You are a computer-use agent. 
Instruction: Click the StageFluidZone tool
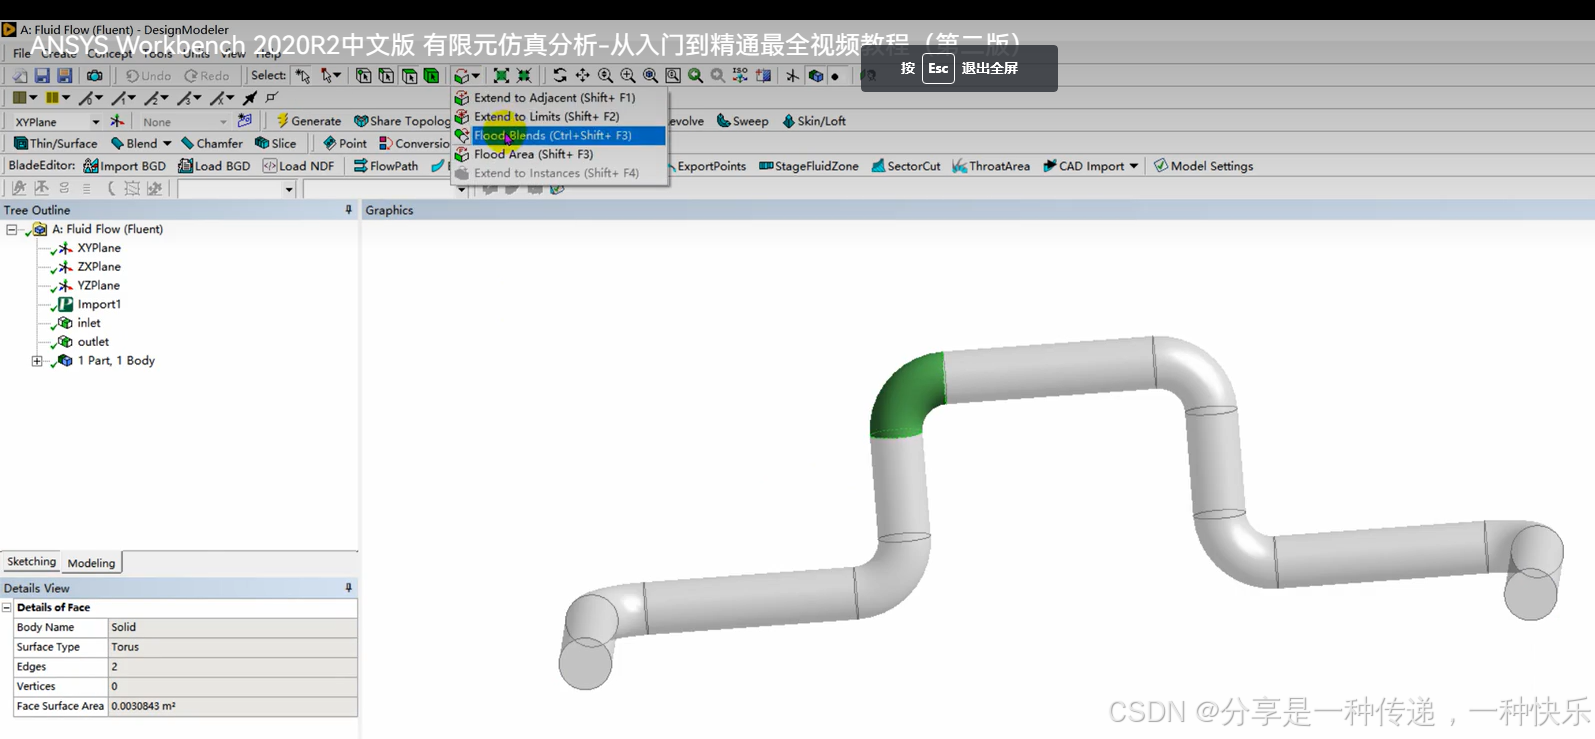tap(809, 166)
